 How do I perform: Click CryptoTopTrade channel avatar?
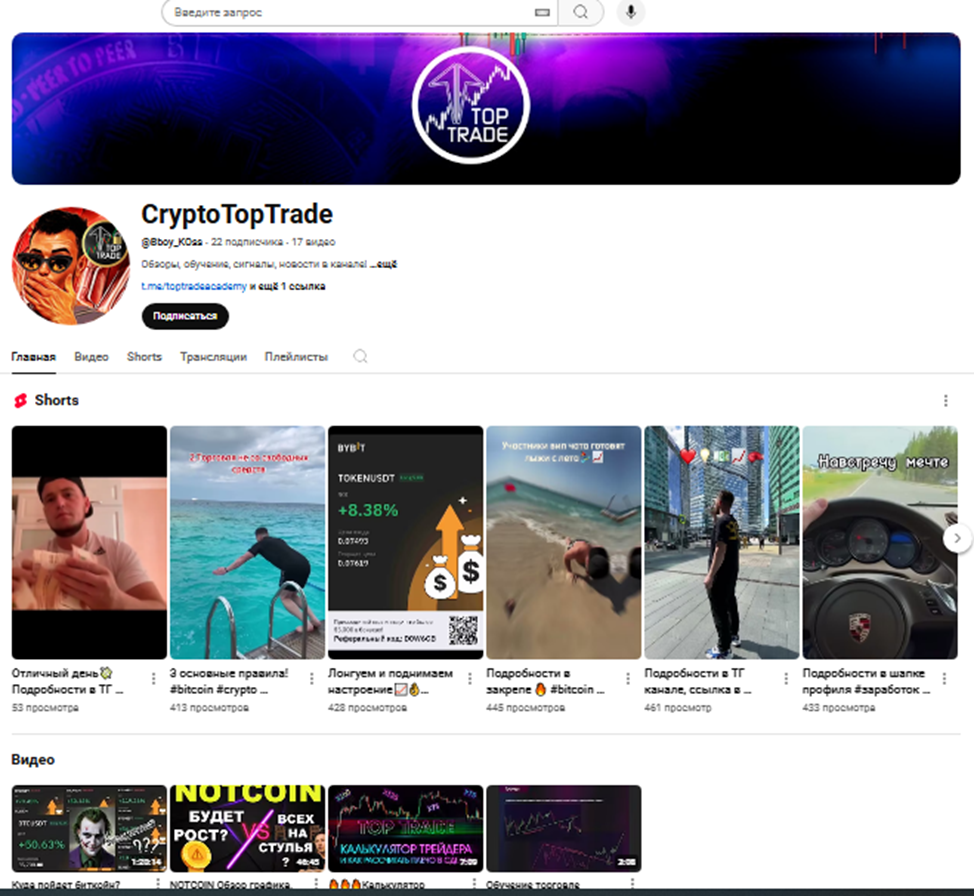point(71,266)
